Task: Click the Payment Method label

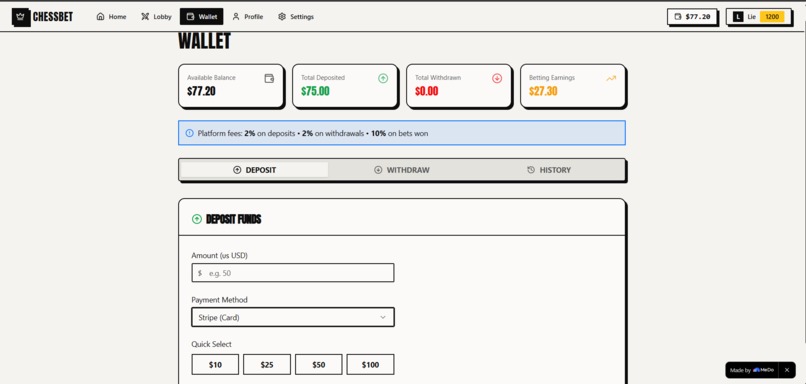Action: click(x=219, y=300)
